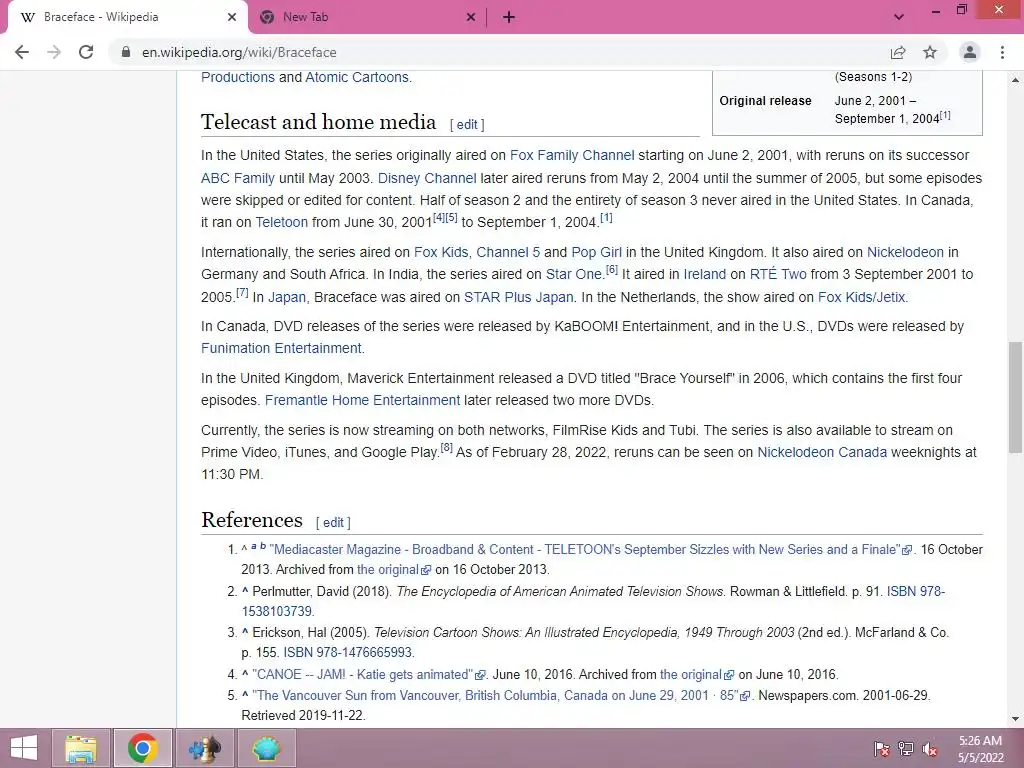Click the browser forward arrow

[x=54, y=52]
